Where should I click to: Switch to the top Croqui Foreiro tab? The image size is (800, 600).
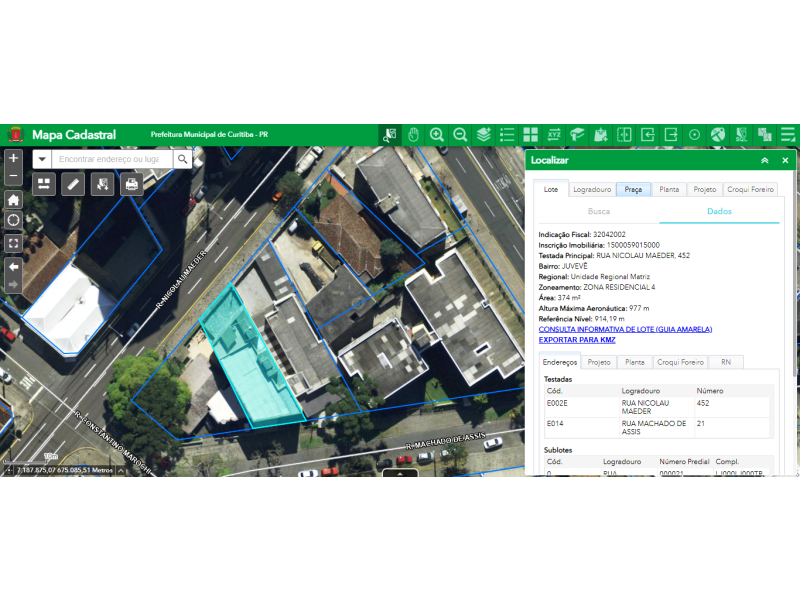[x=750, y=189]
